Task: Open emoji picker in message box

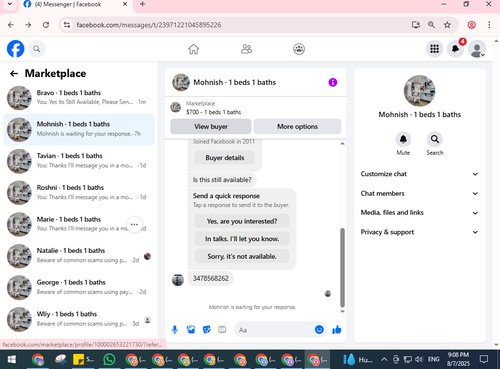Action: click(x=319, y=330)
